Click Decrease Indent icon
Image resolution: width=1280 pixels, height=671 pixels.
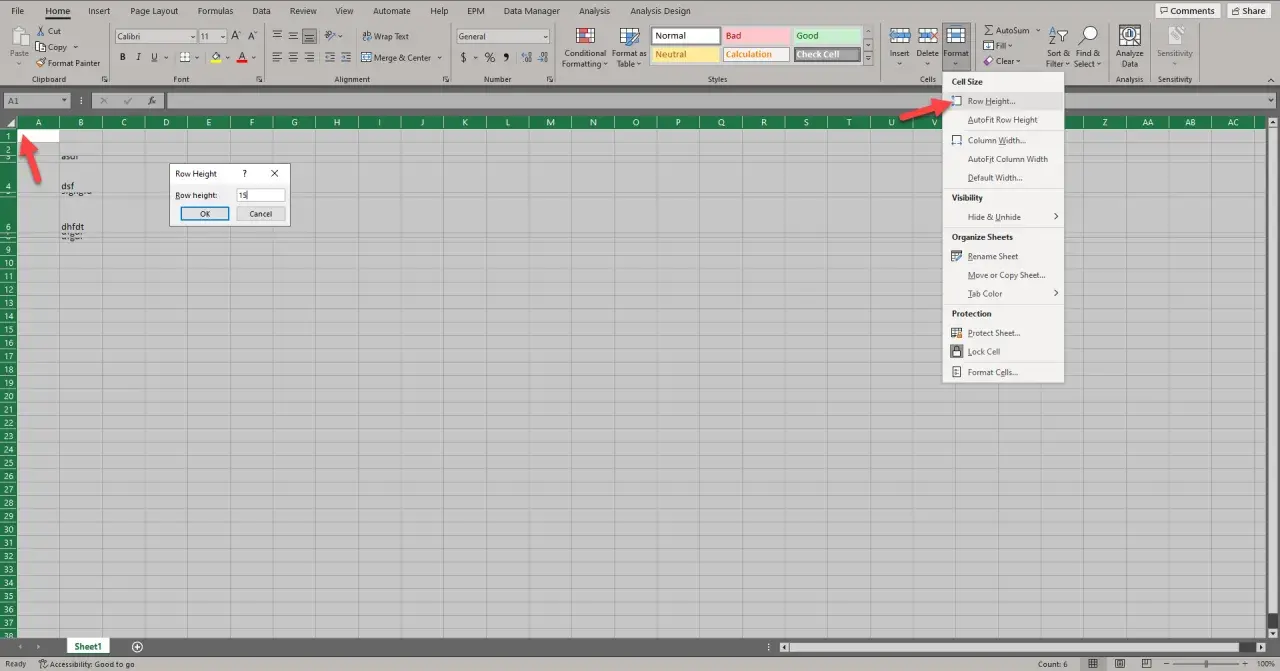(x=330, y=57)
